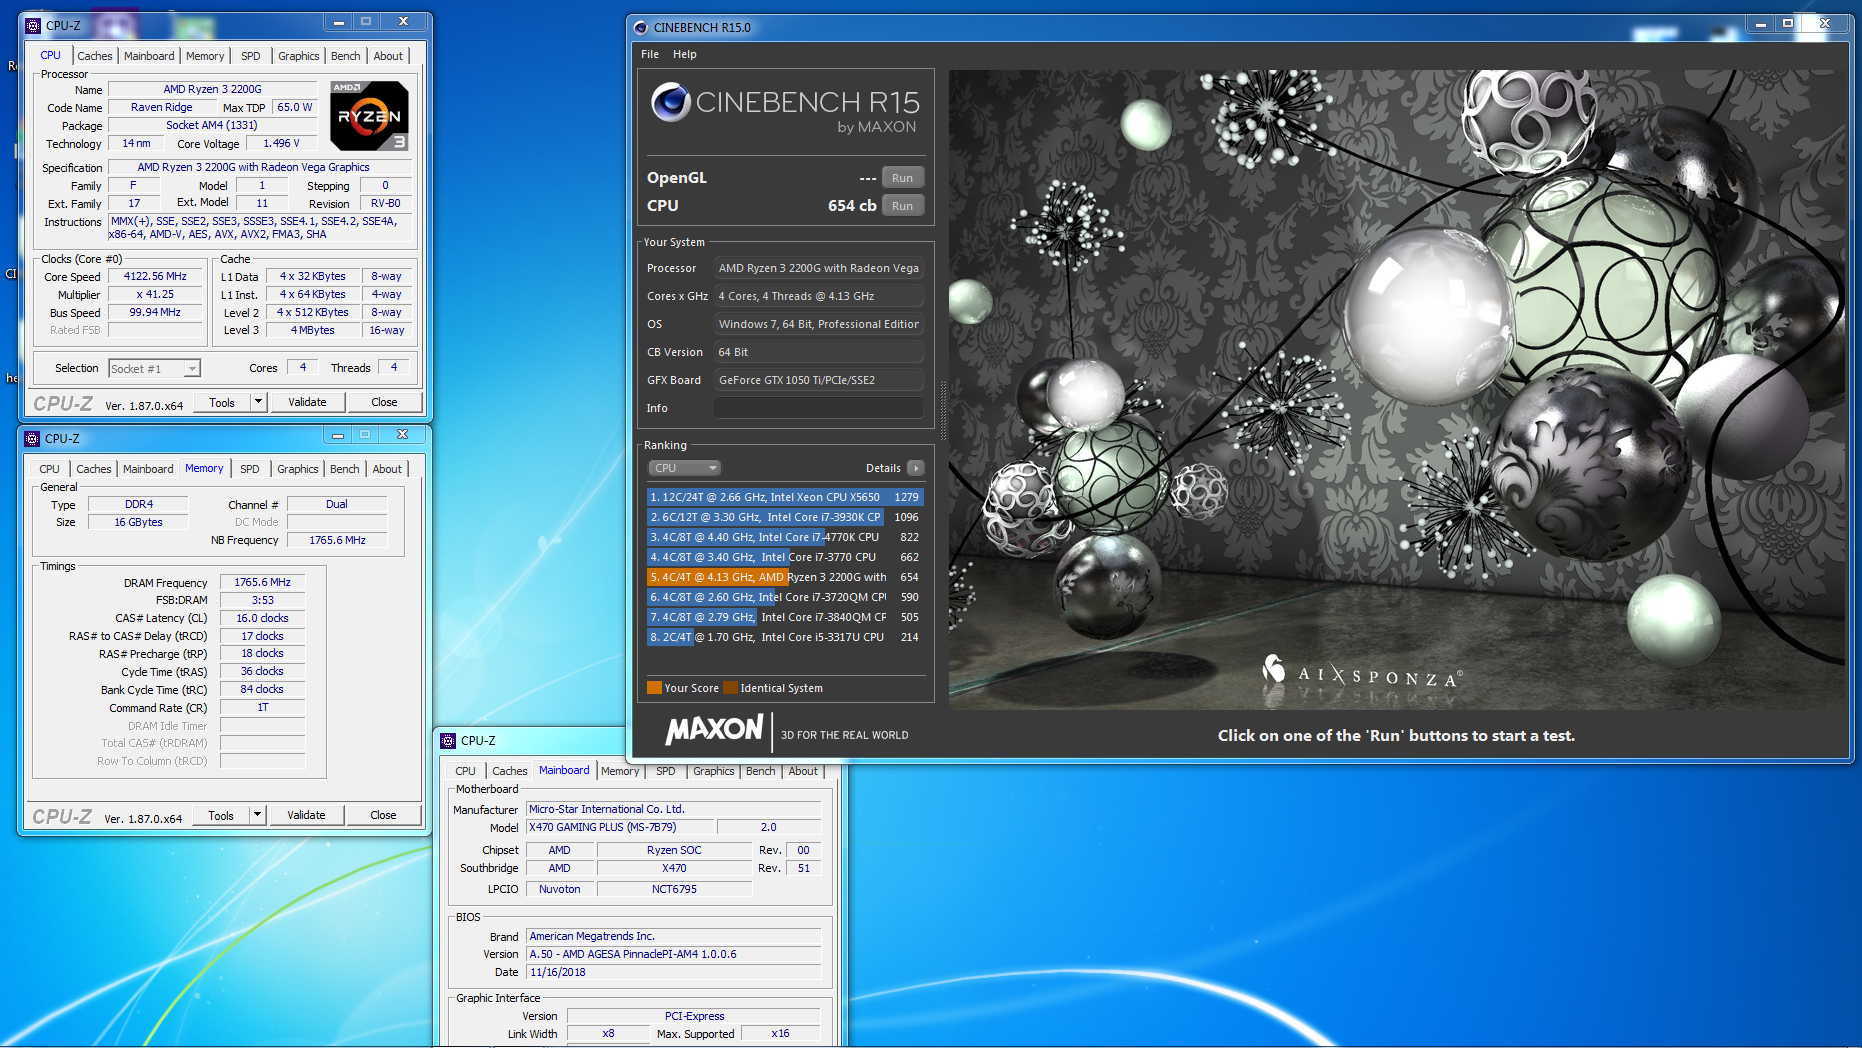Open the Details arrow in the Ranking panel
The height and width of the screenshot is (1048, 1862).
pos(915,468)
